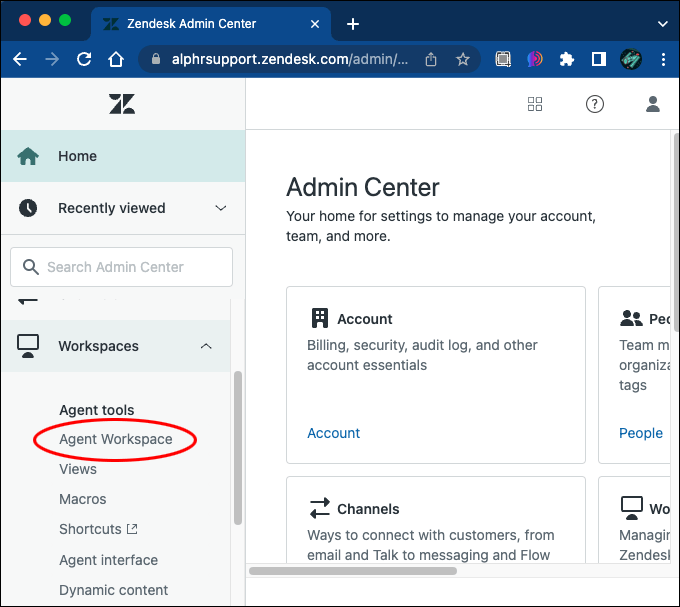This screenshot has height=607, width=680.
Task: Click the main horizontal scrollbar
Action: click(x=353, y=571)
